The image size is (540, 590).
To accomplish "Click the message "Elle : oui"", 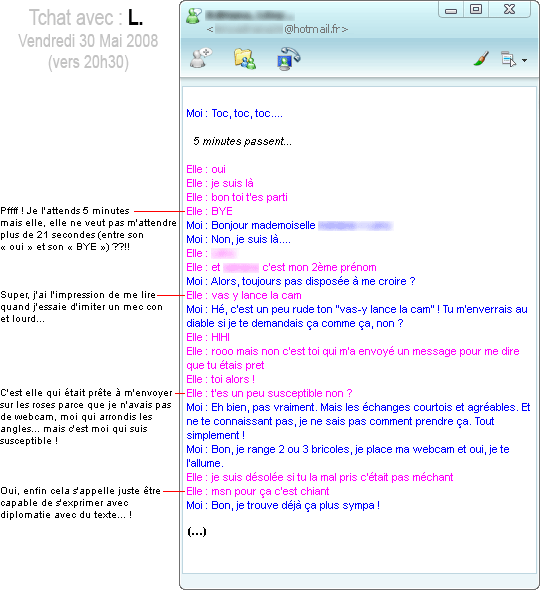I will pyautogui.click(x=206, y=169).
